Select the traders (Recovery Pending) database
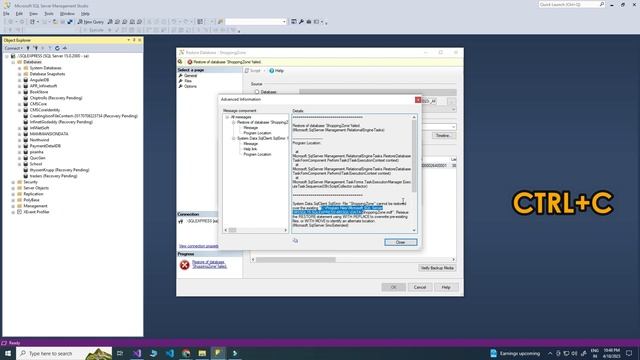Image resolution: width=640 pixels, height=360 pixels. click(53, 176)
